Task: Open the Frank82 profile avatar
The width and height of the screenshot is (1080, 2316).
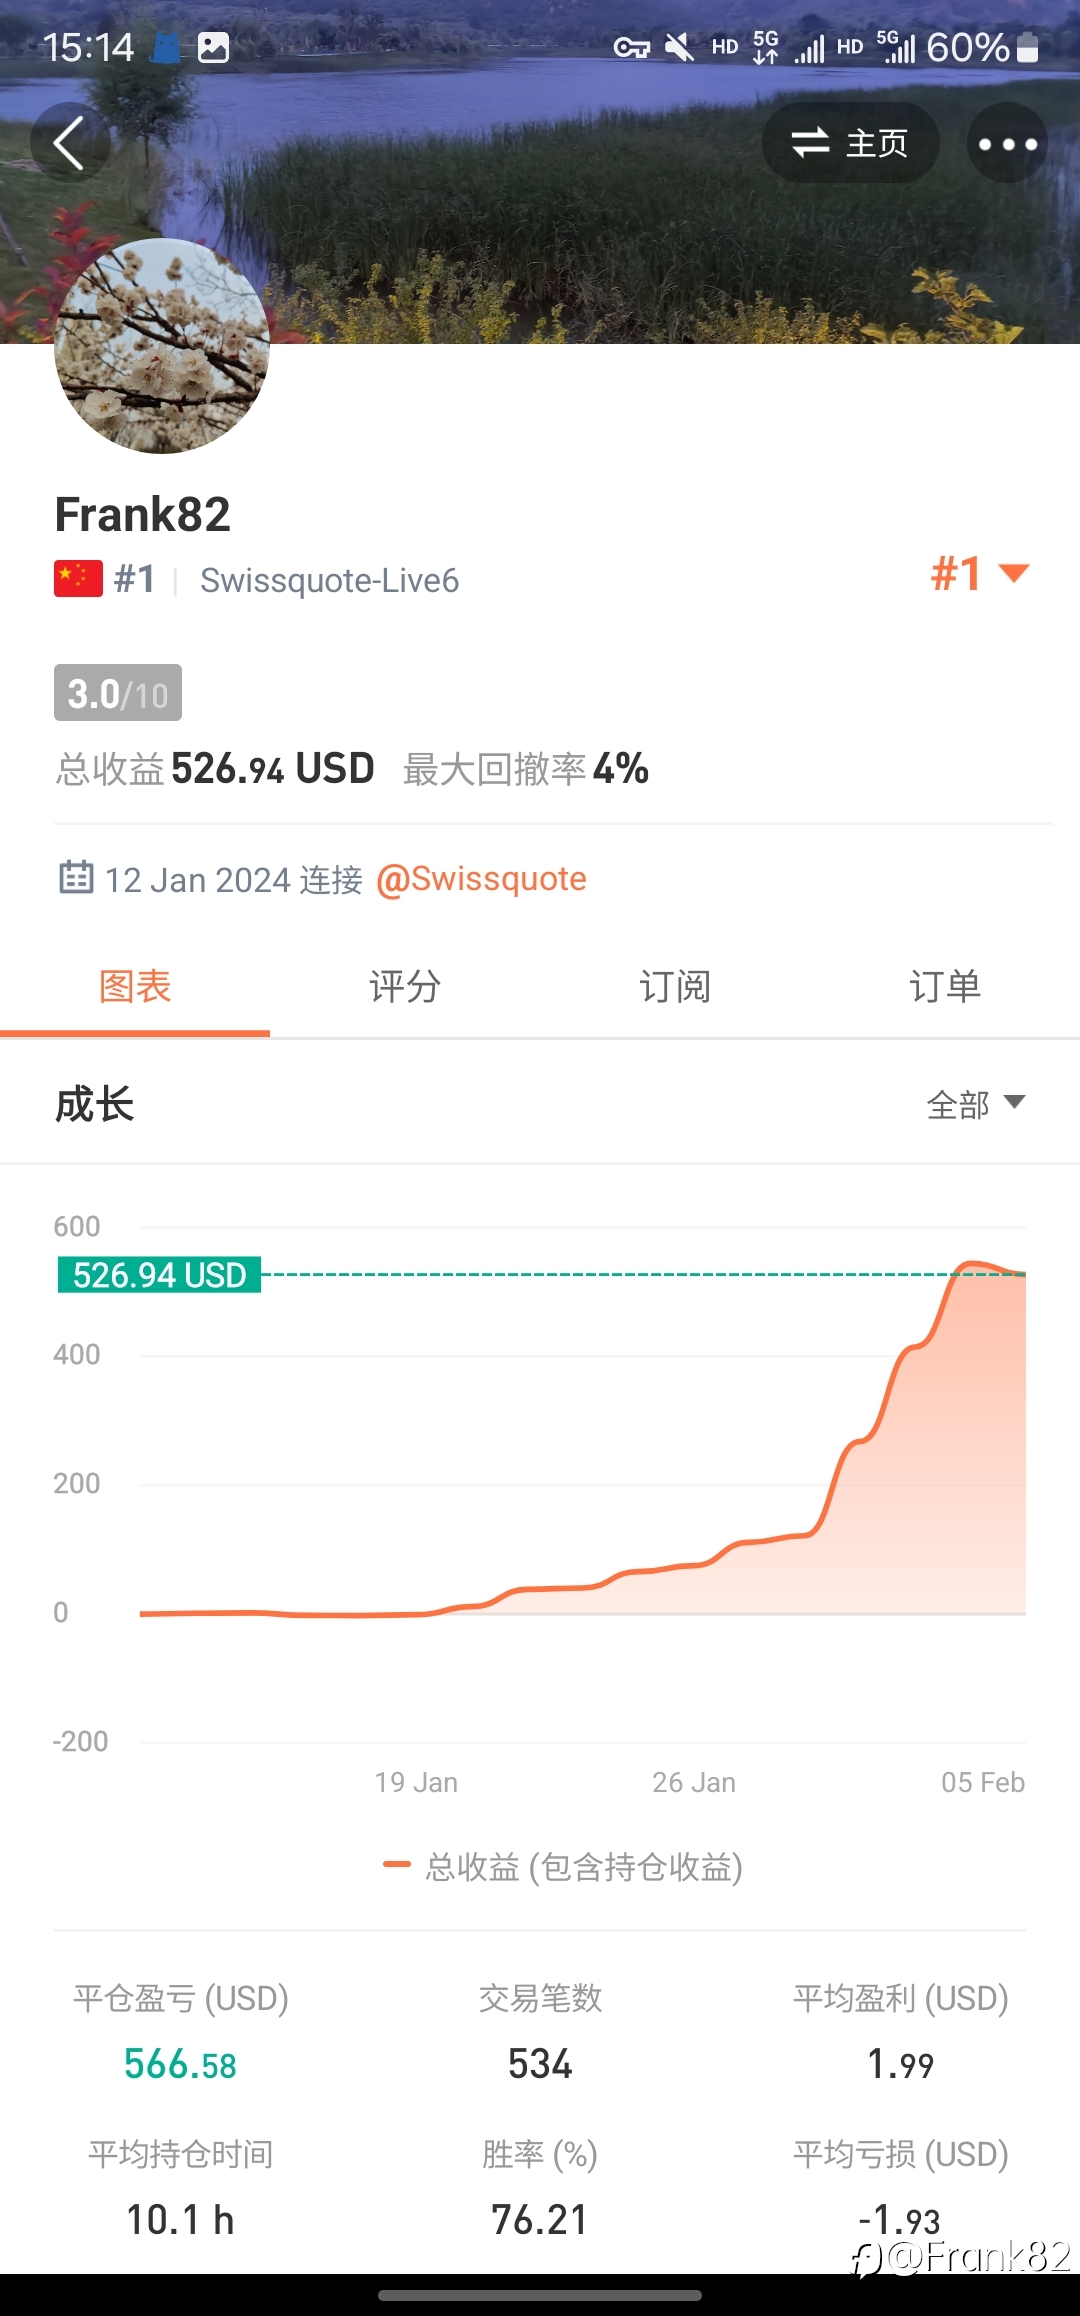Action: coord(162,346)
